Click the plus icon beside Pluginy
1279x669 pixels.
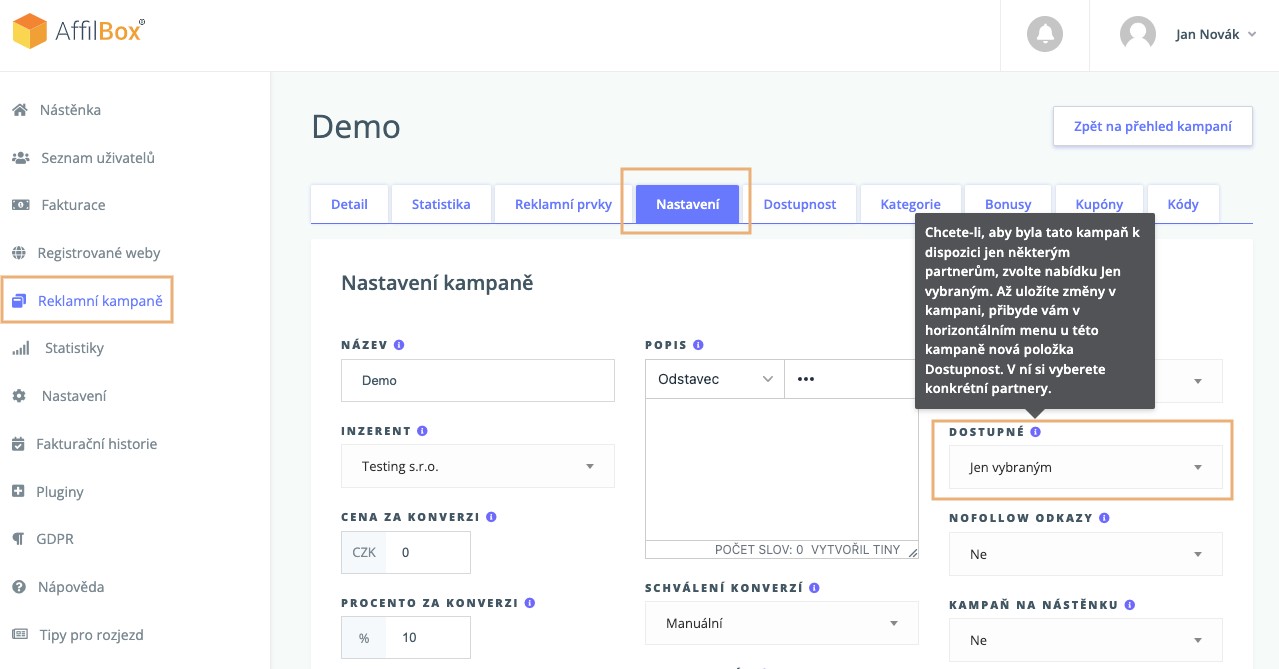point(17,491)
